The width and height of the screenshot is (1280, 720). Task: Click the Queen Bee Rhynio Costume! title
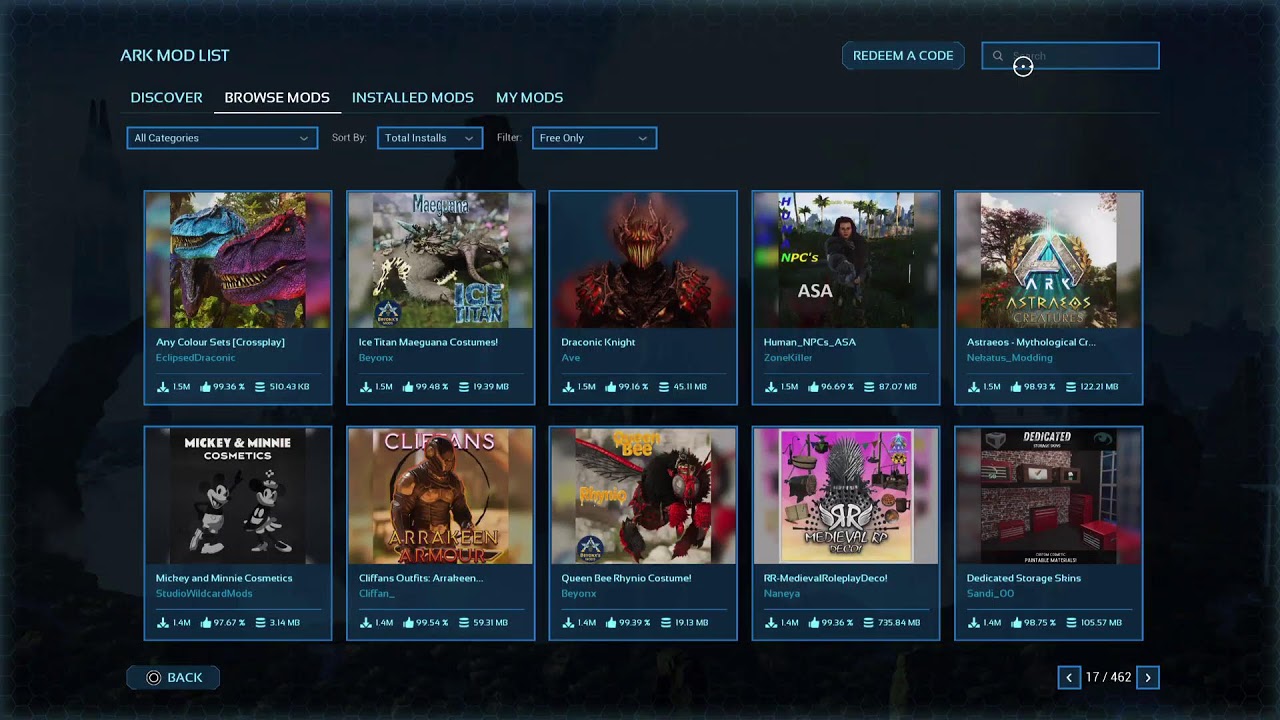[626, 578]
